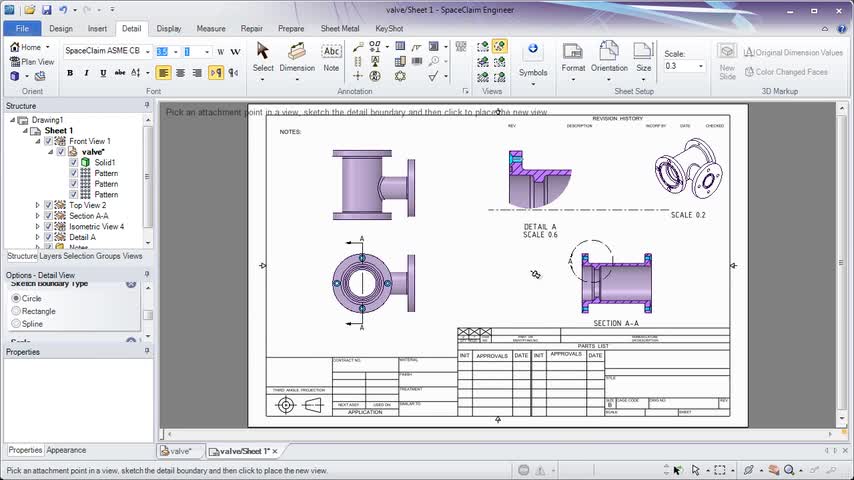This screenshot has height=480, width=854.
Task: Toggle Section A-A checkbox
Action: tap(48, 216)
